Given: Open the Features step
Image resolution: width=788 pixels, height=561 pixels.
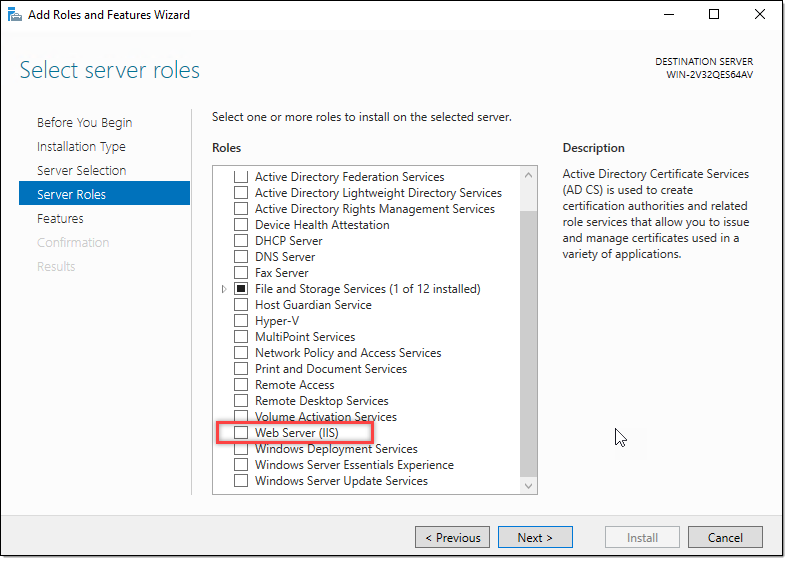Looking at the screenshot, I should (60, 218).
